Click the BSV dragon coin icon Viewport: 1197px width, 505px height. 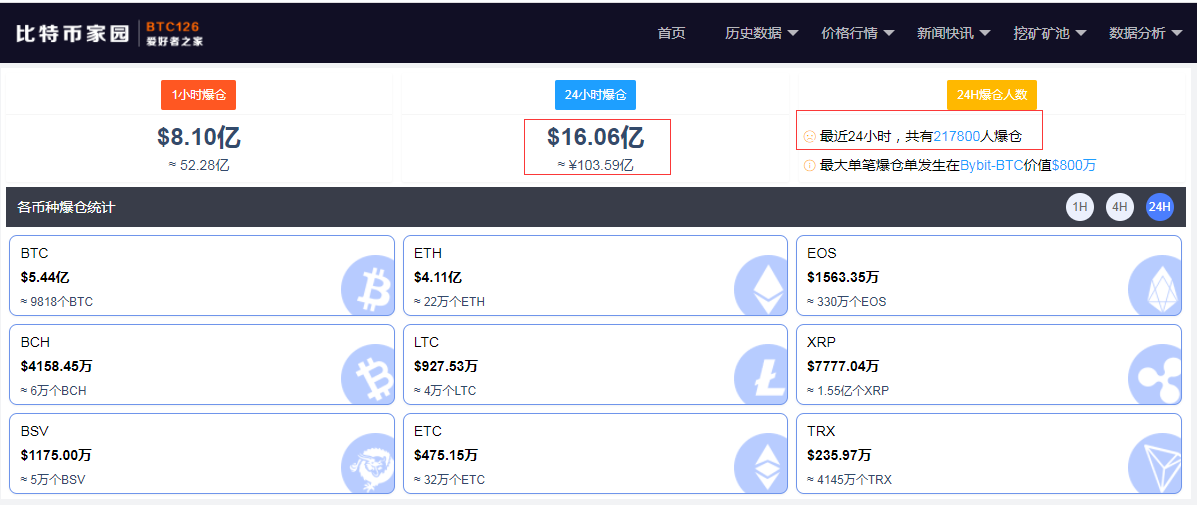tap(368, 465)
